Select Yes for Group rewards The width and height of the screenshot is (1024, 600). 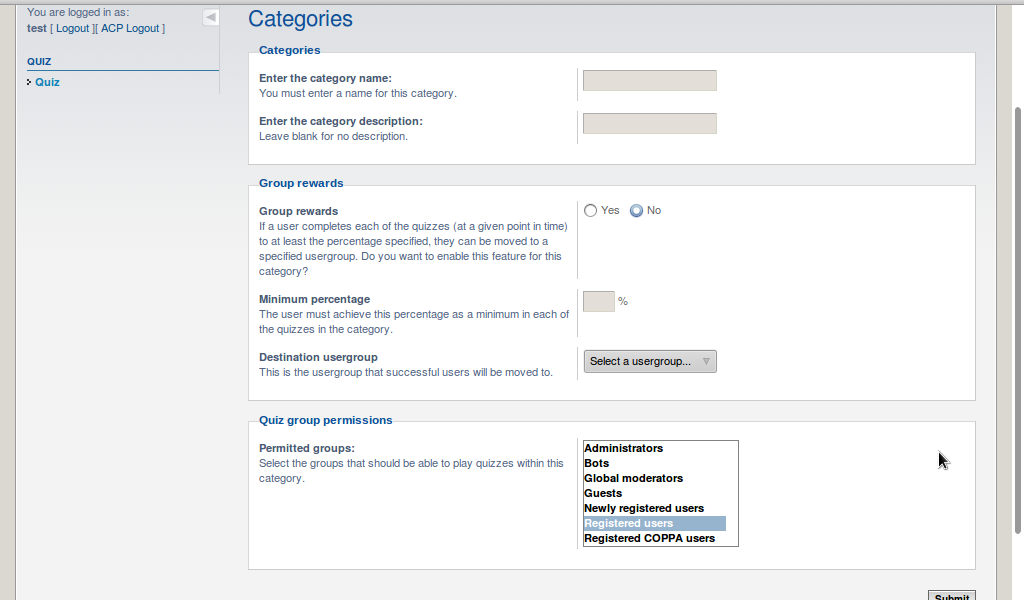pos(591,211)
